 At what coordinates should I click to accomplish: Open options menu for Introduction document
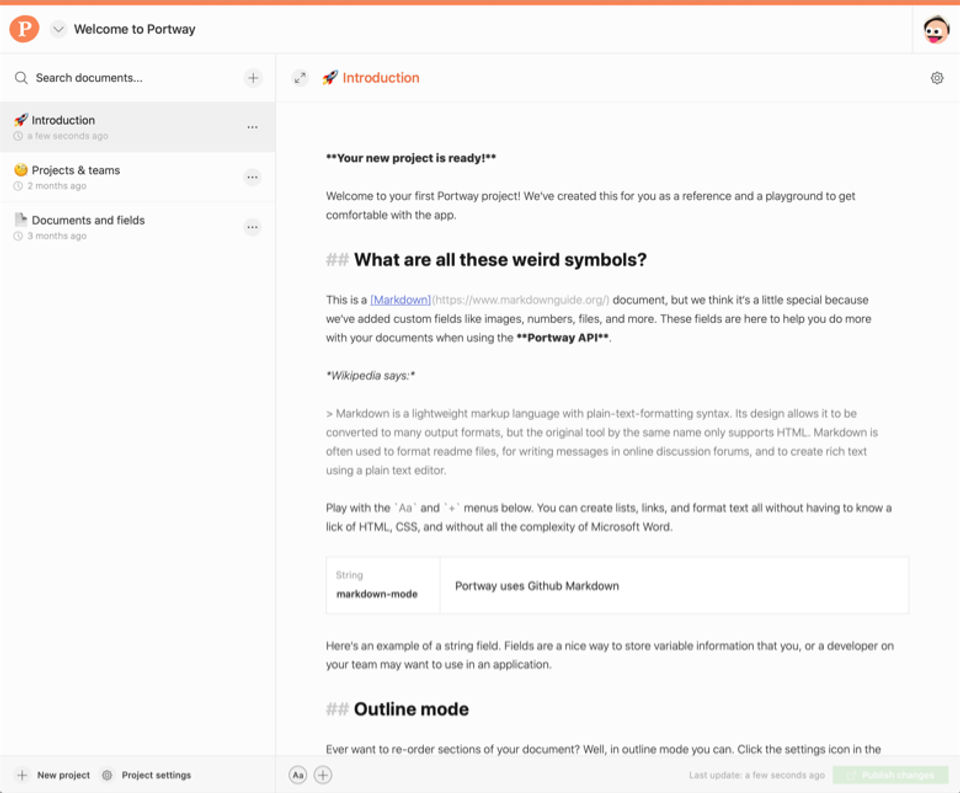[x=252, y=127]
